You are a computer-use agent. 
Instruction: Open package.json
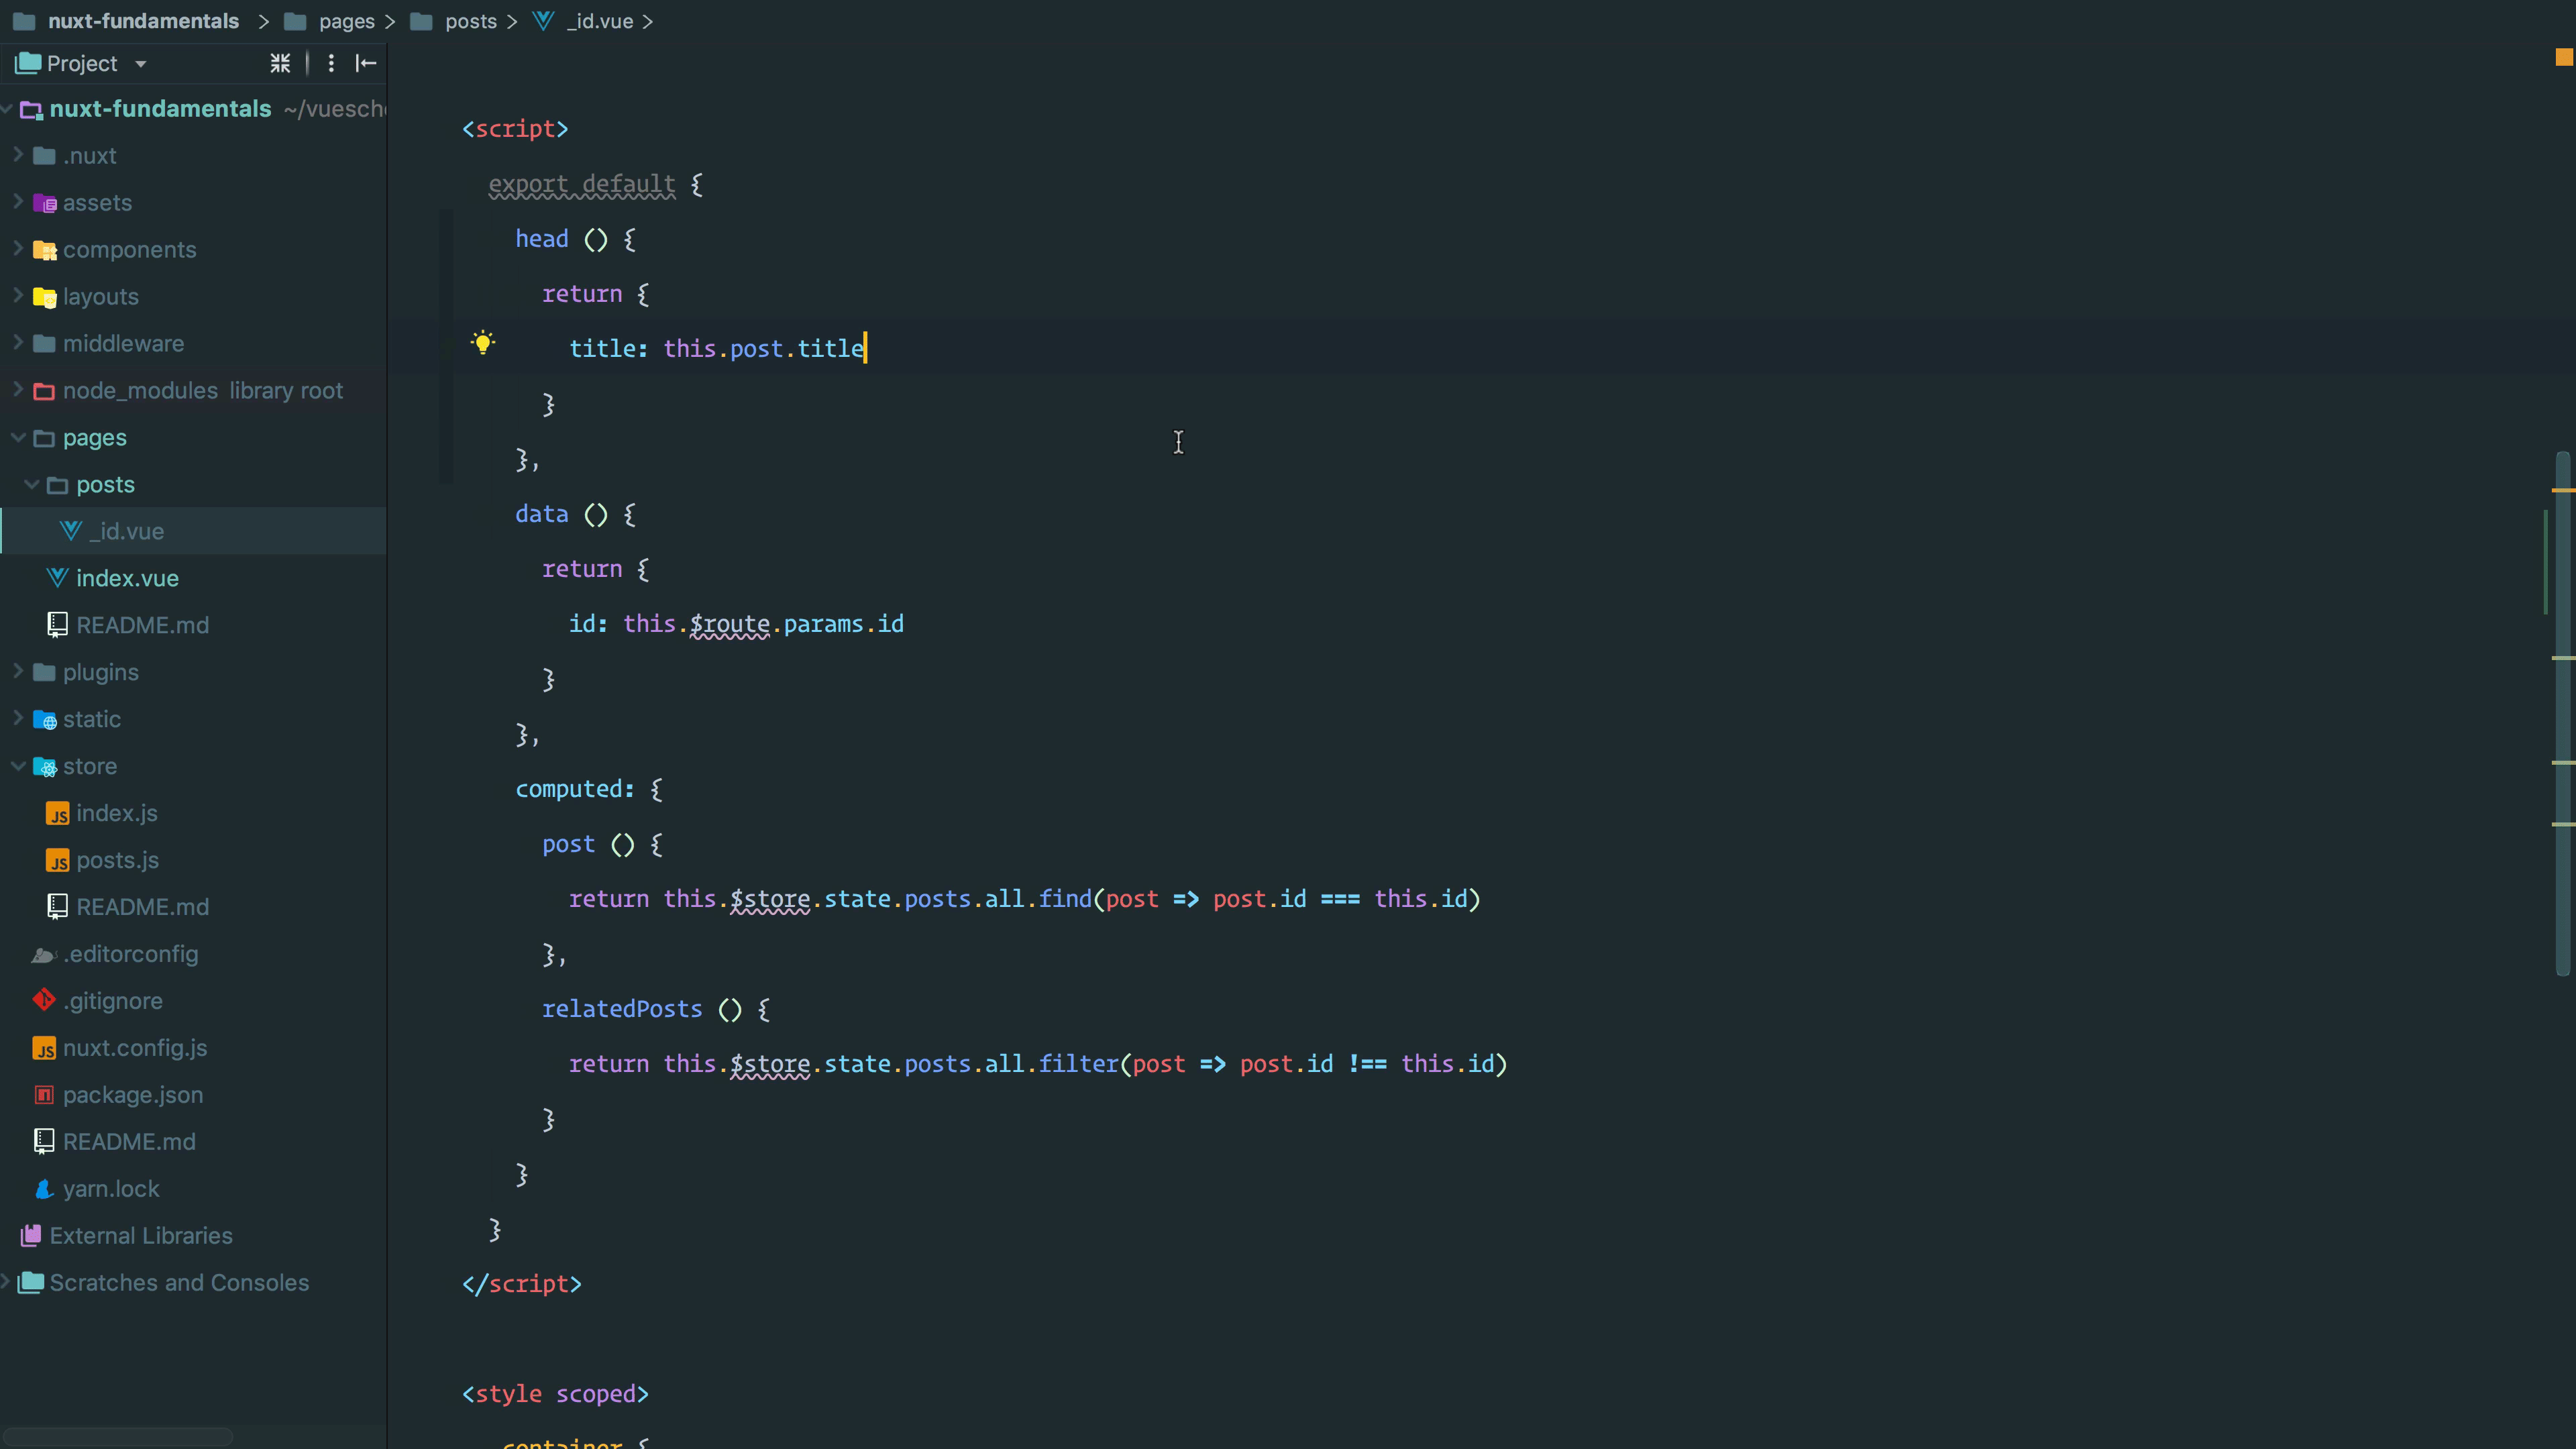[133, 1095]
